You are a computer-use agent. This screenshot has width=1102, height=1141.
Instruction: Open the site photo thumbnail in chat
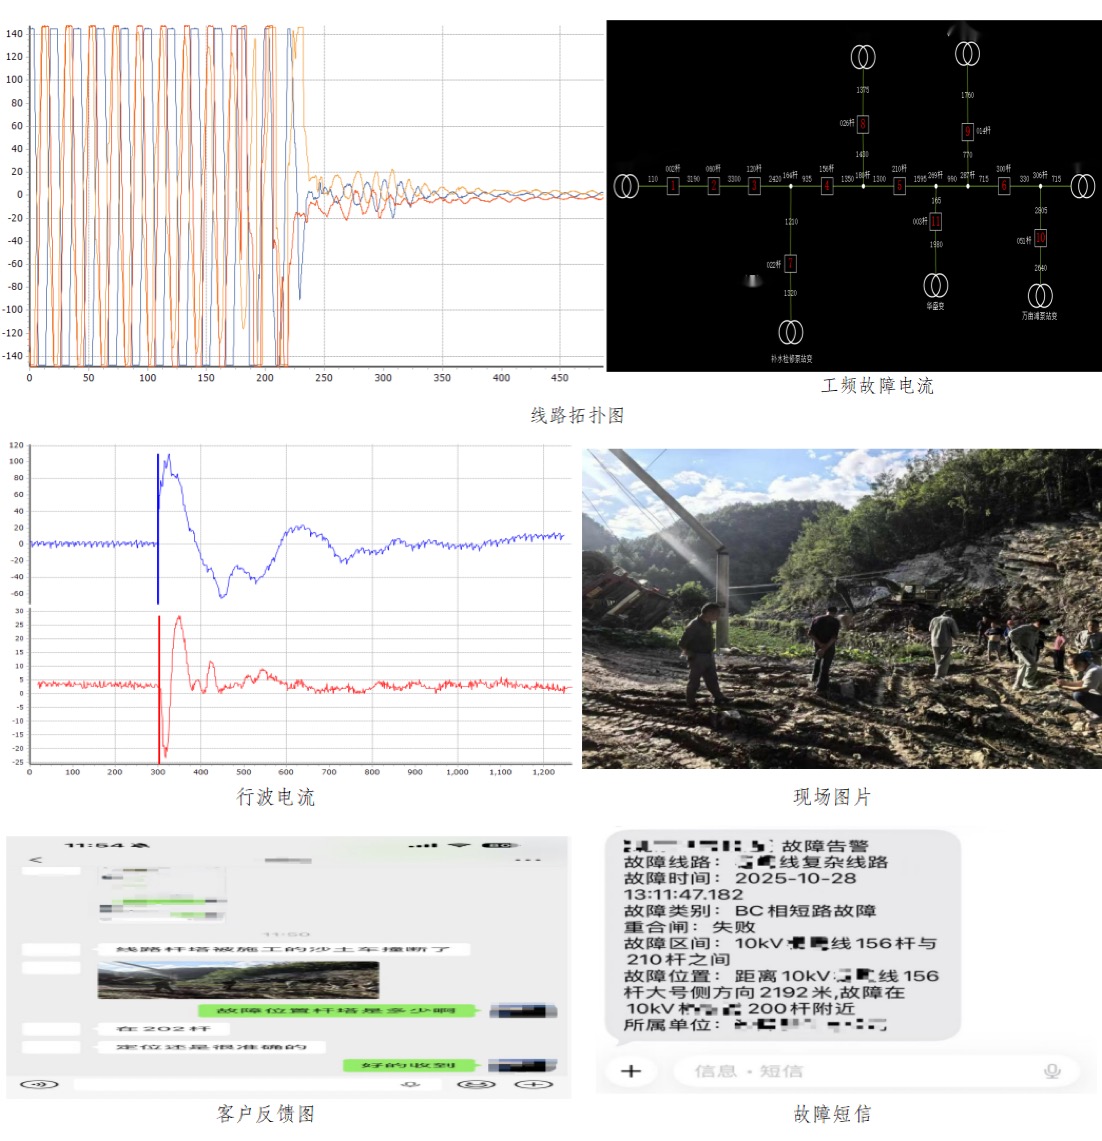[239, 979]
